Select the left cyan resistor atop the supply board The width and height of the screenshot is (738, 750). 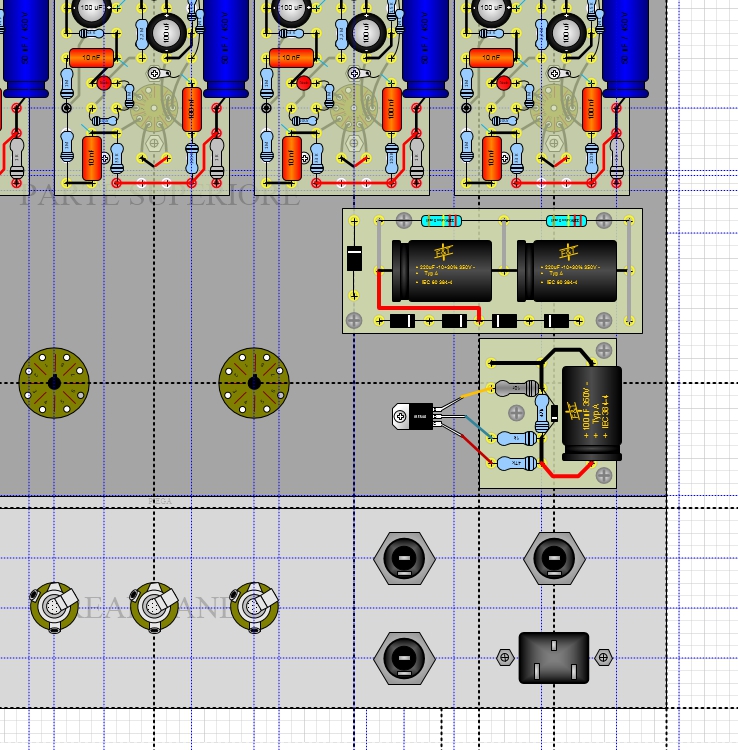pos(442,220)
